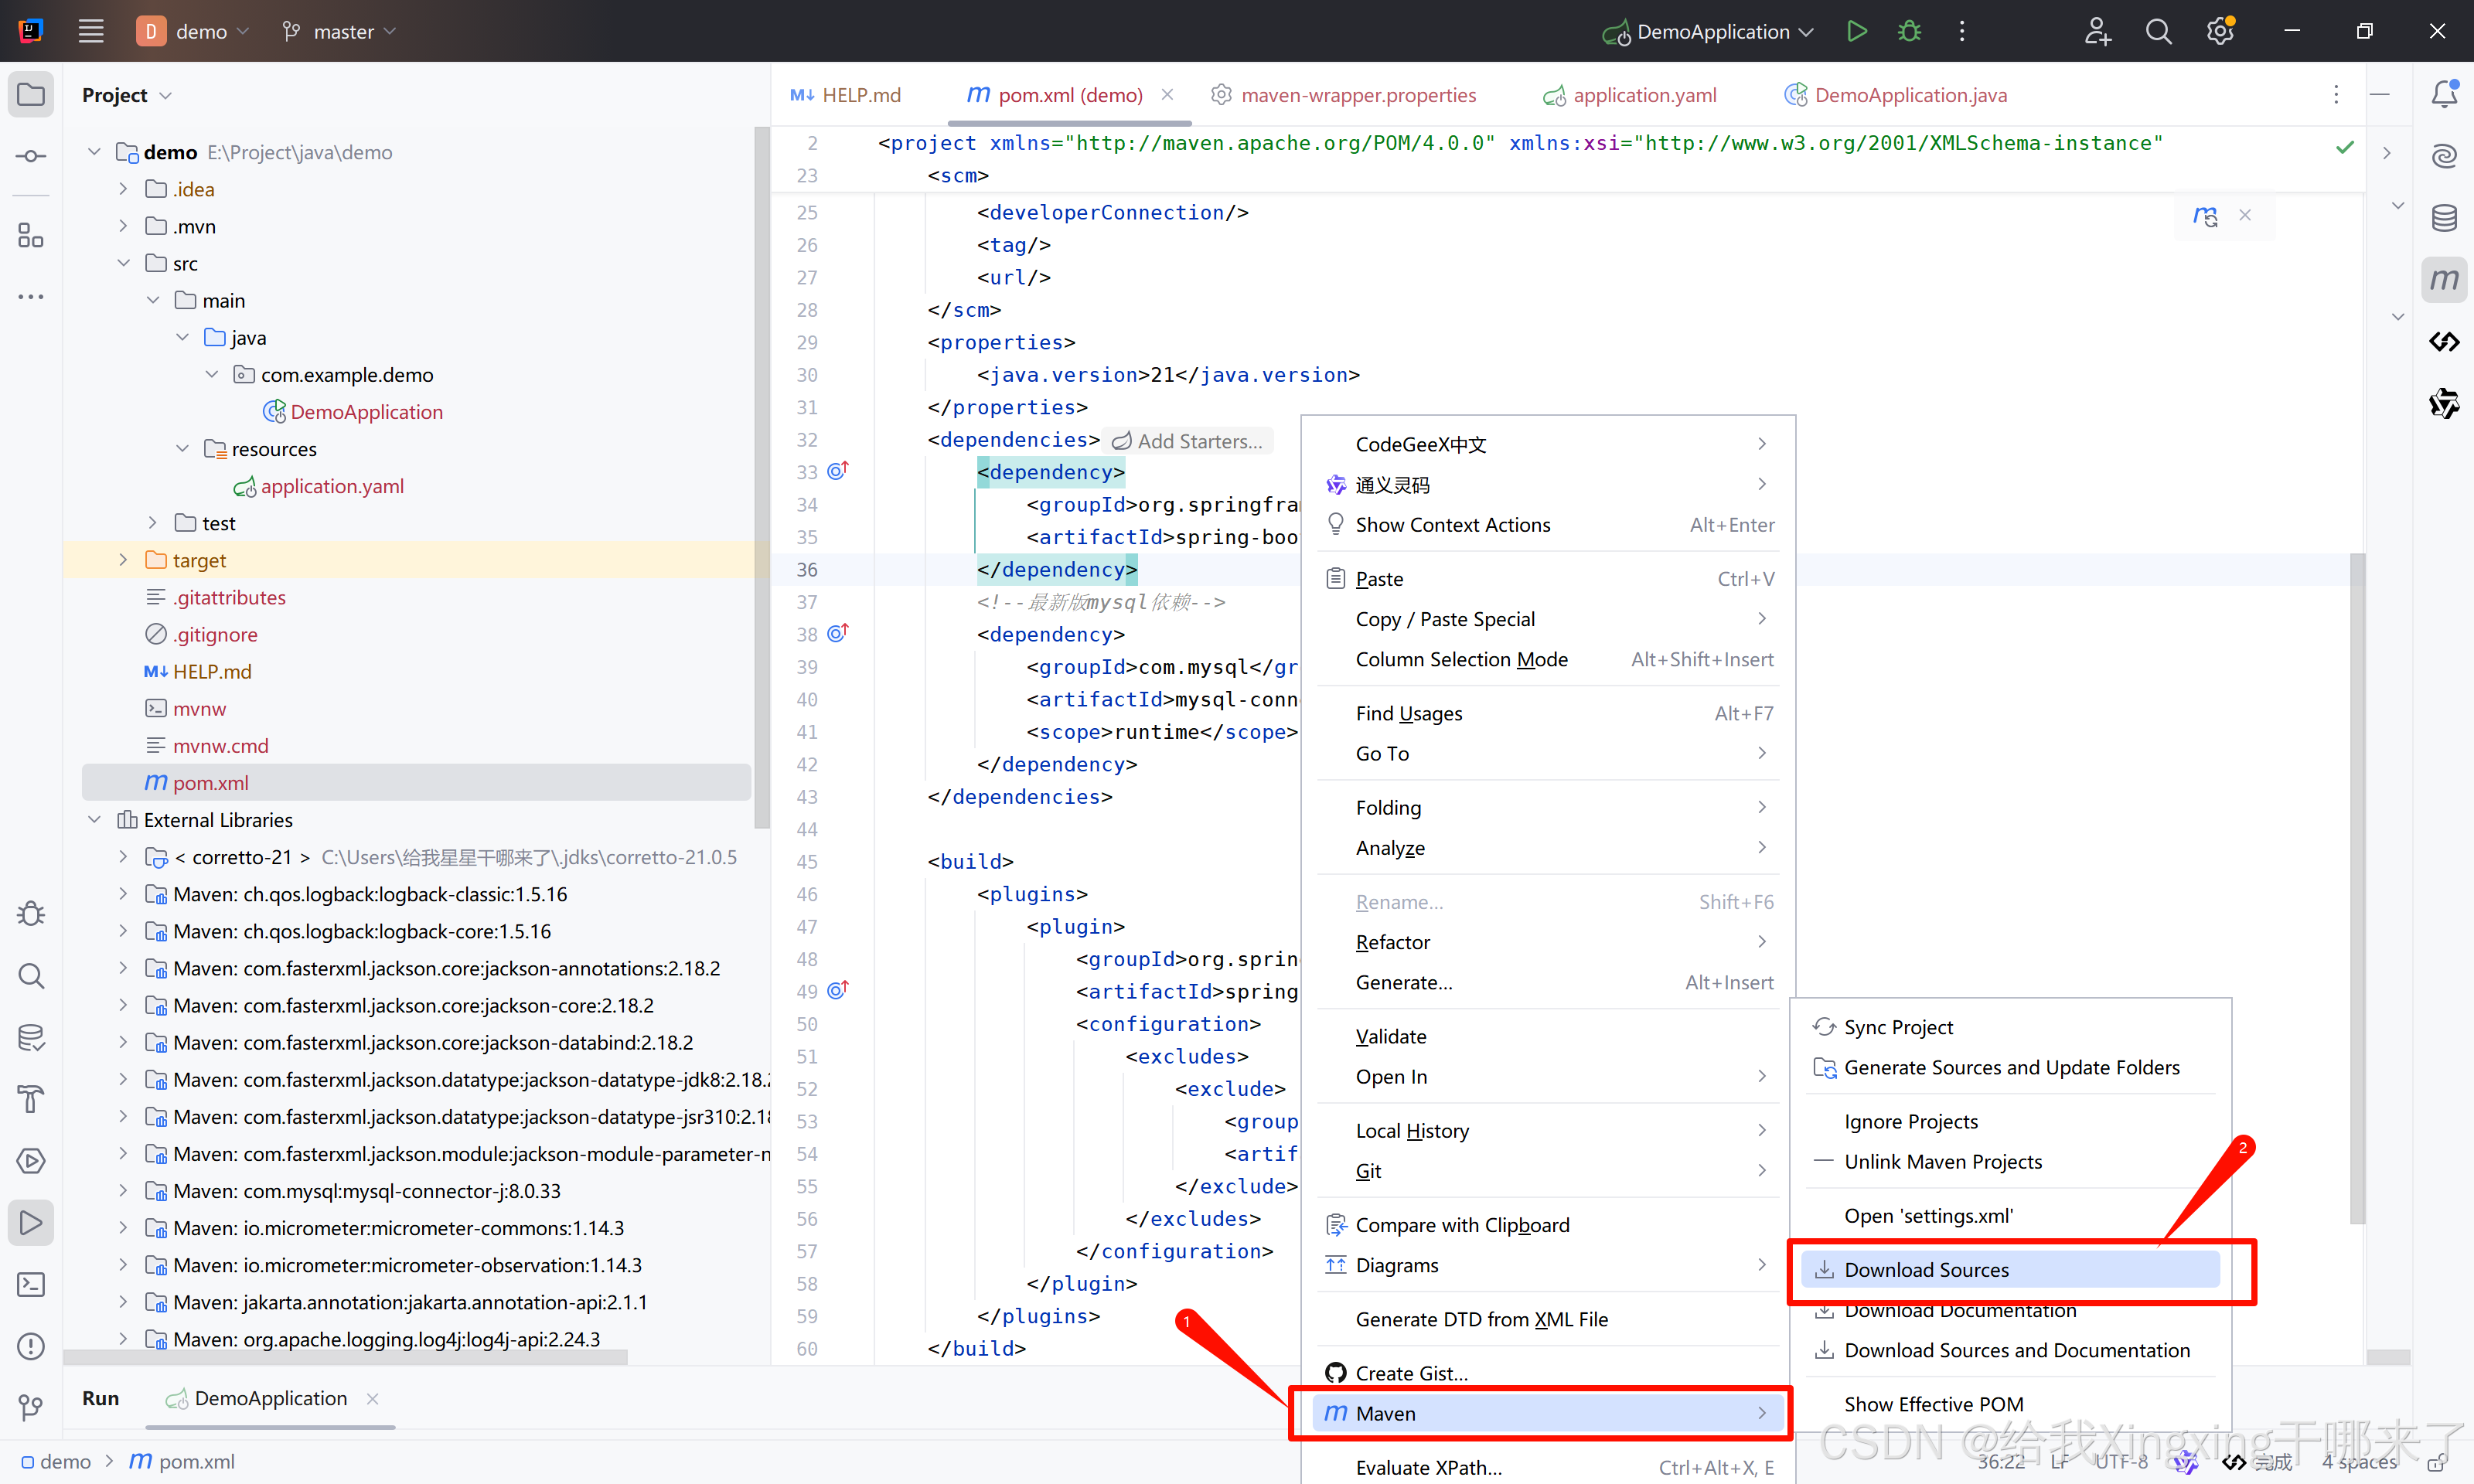2474x1484 pixels.
Task: Open the Database tool window icon
Action: pyautogui.click(x=2443, y=217)
